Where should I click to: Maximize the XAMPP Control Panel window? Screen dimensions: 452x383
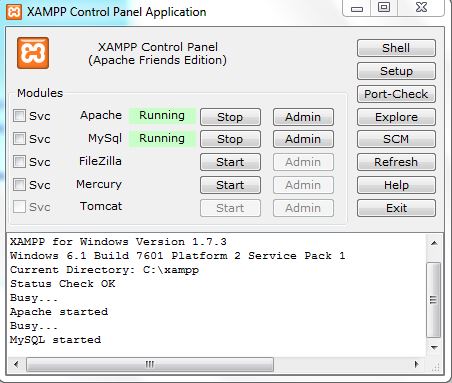click(x=384, y=7)
